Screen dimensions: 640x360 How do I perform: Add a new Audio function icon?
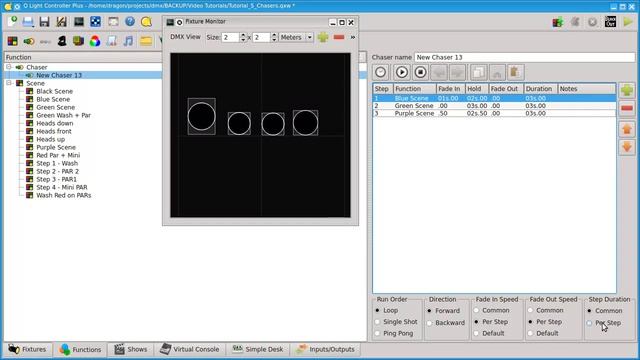pos(128,41)
